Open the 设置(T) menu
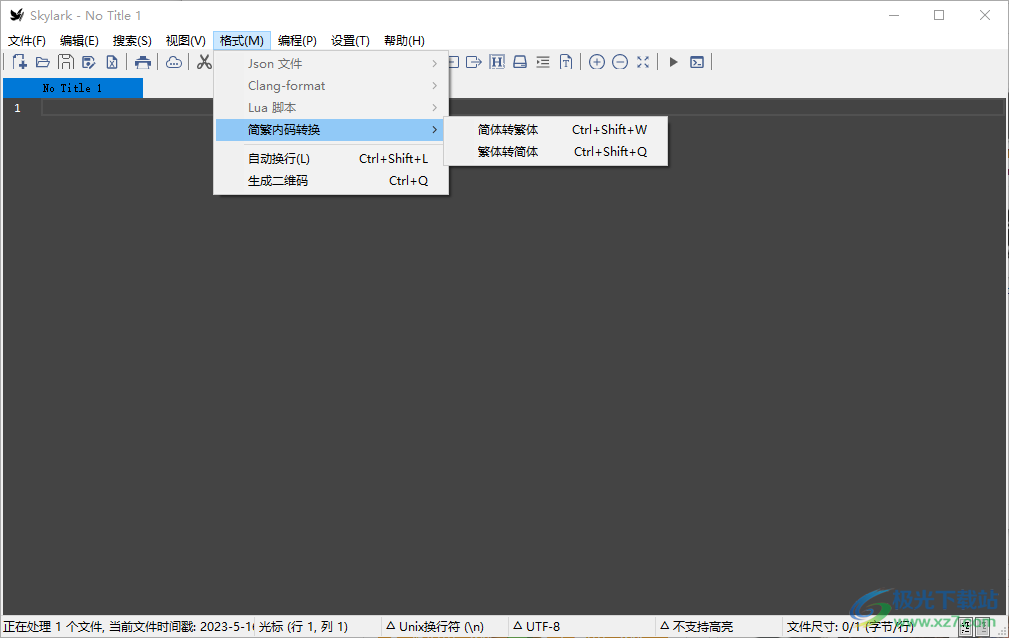Screen dimensions: 1009x638 pyautogui.click(x=350, y=41)
